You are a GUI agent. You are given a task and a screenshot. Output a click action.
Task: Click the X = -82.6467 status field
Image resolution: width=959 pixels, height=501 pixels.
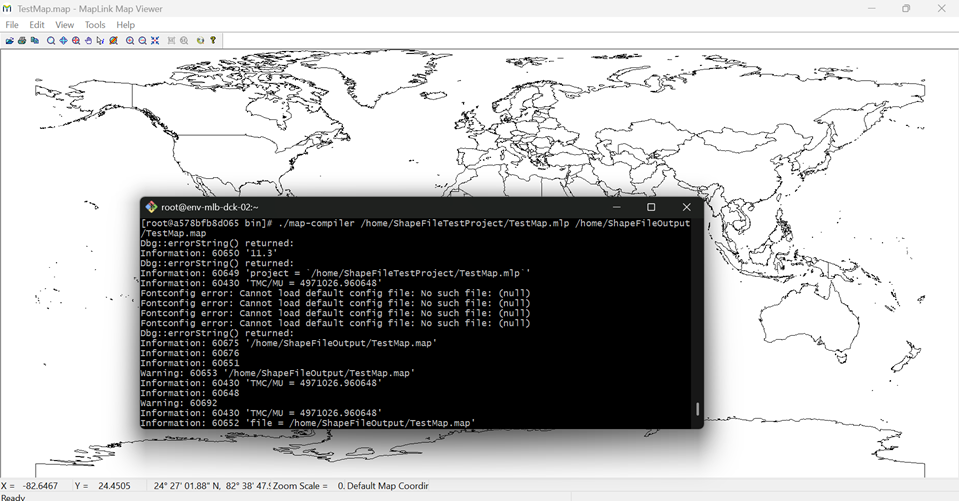30,486
